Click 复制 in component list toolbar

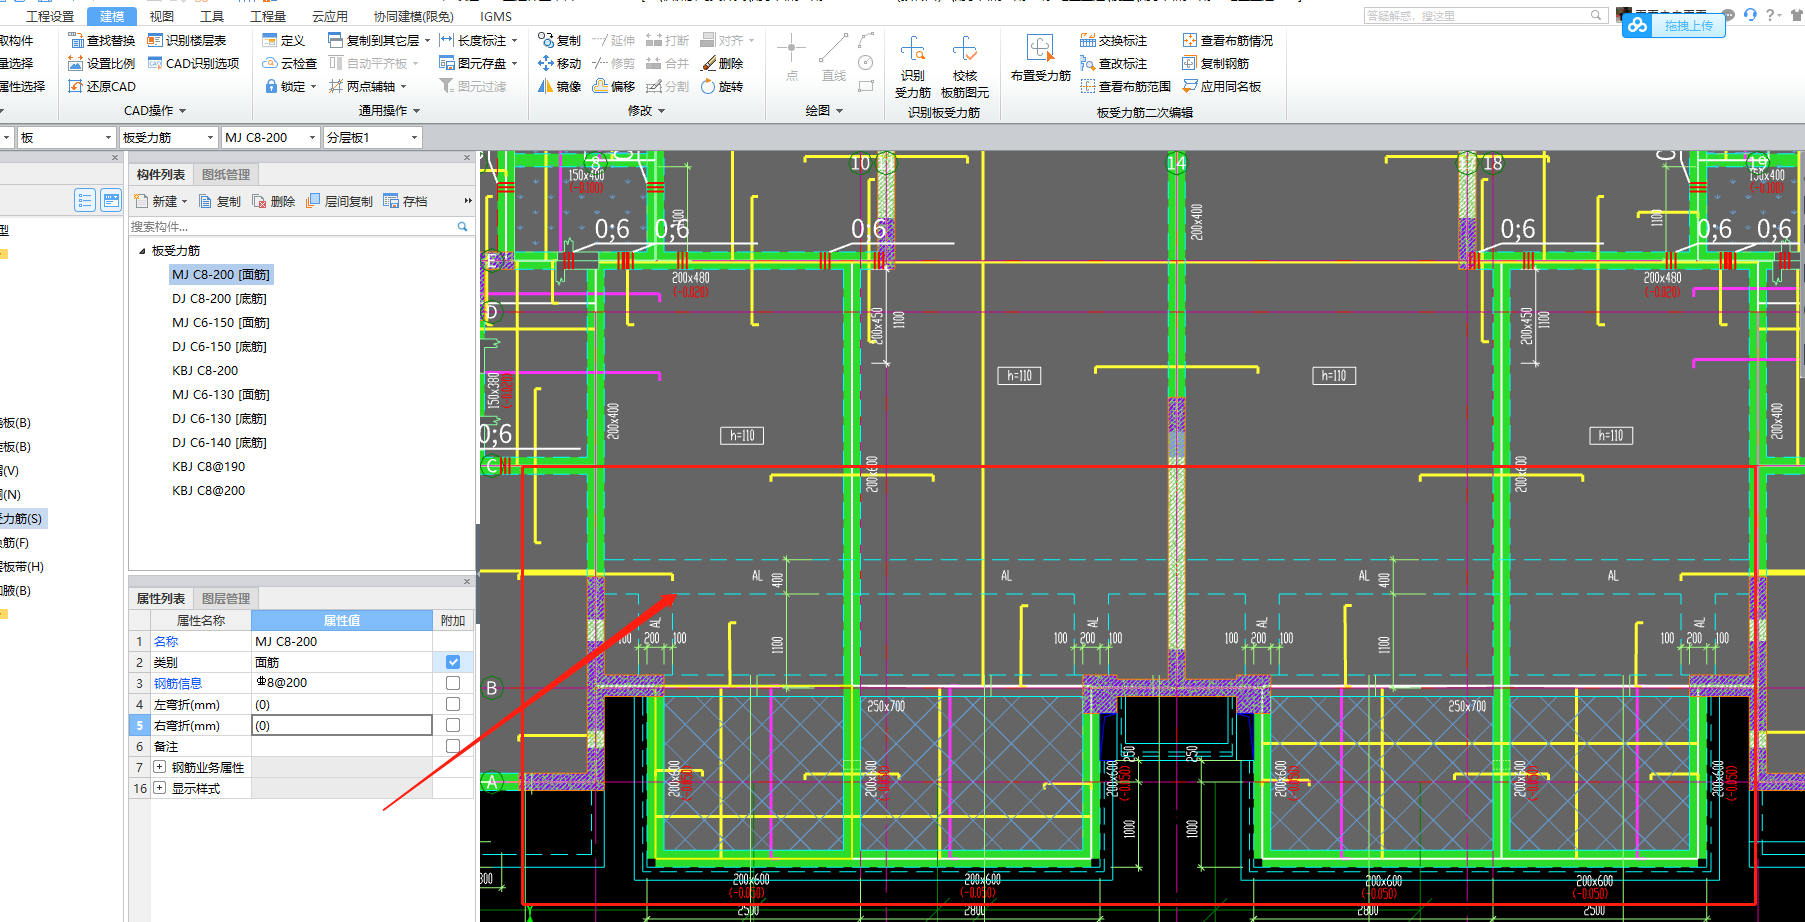click(x=220, y=201)
